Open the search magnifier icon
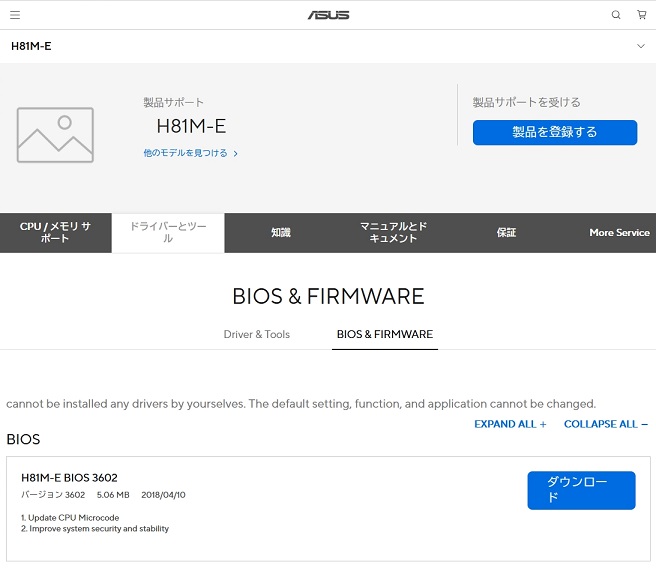Viewport: 656px width, 571px height. [616, 15]
